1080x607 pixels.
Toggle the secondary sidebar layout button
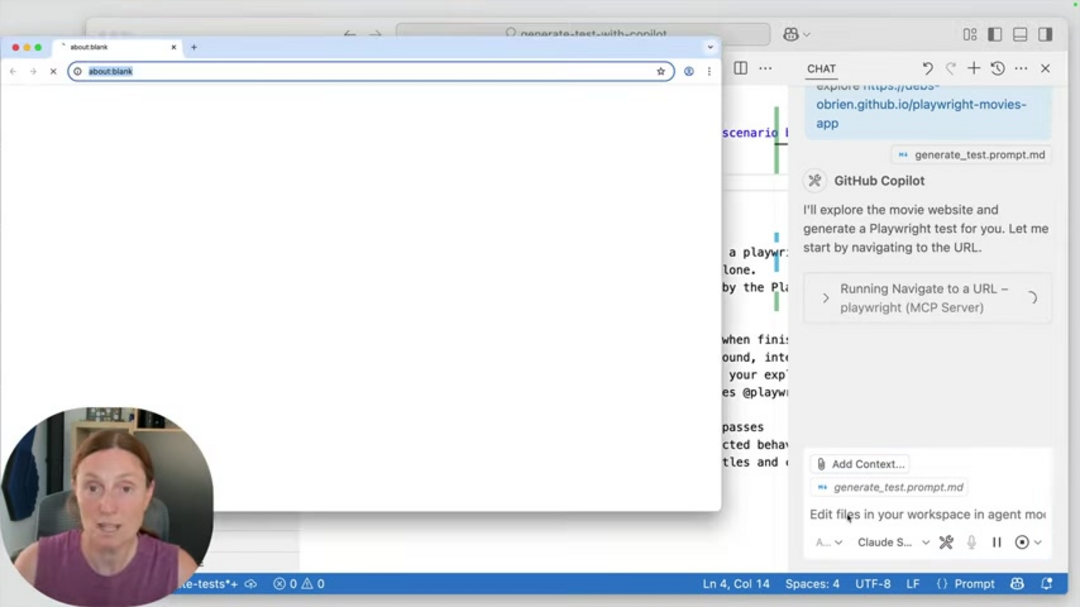(x=1045, y=34)
